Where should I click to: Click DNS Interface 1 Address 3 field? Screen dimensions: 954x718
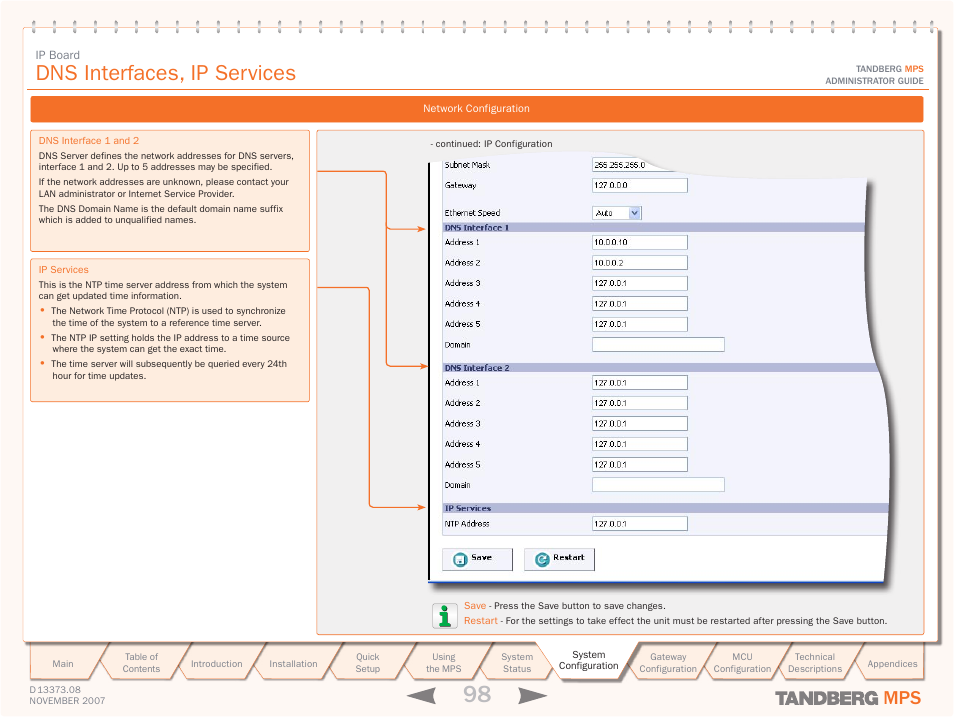[x=639, y=283]
